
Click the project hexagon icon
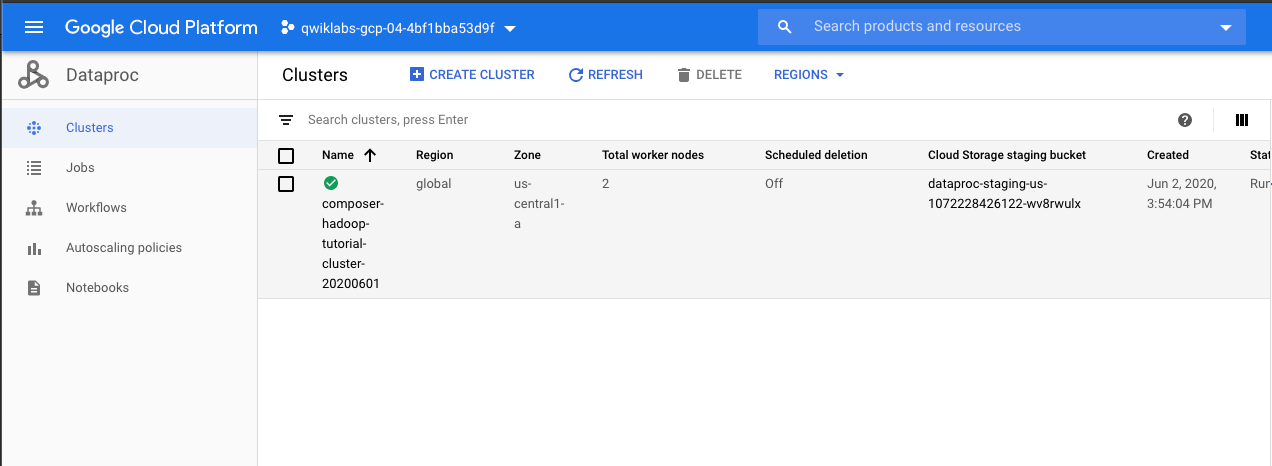pos(288,27)
